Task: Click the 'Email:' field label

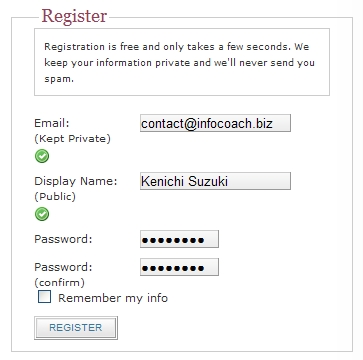Action: (52, 123)
